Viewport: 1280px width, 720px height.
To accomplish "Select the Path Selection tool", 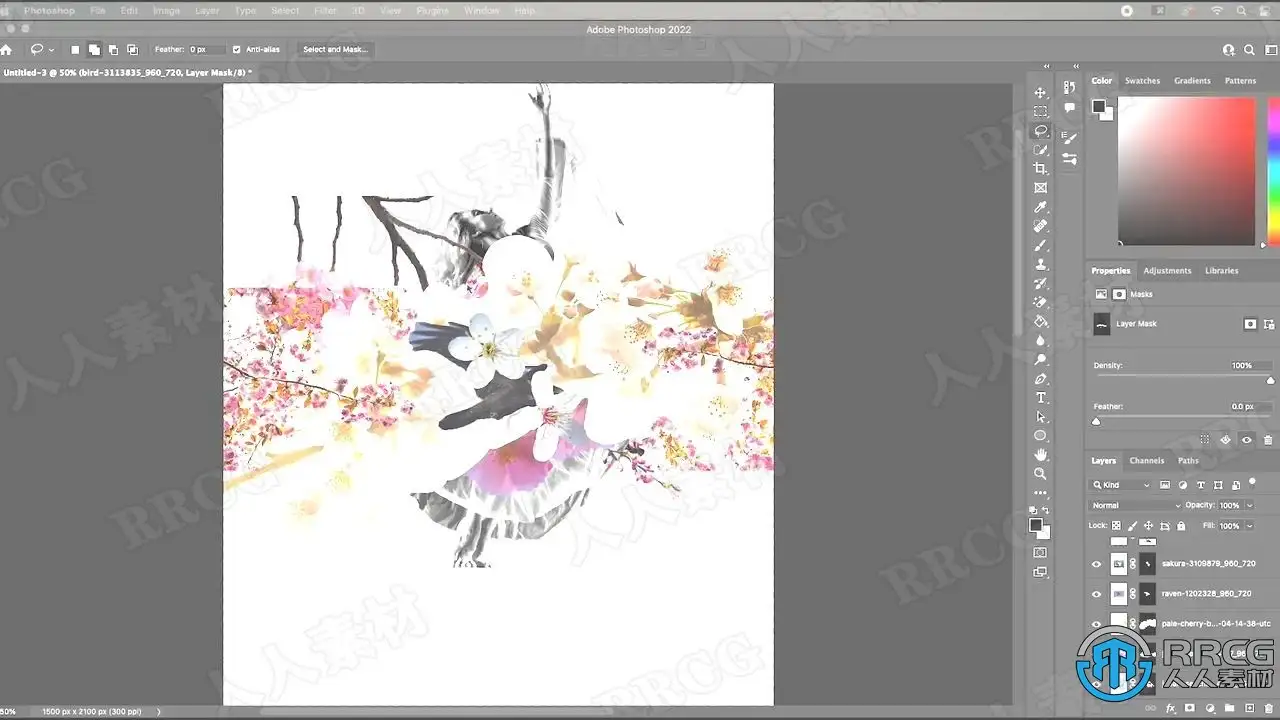I will pos(1041,417).
